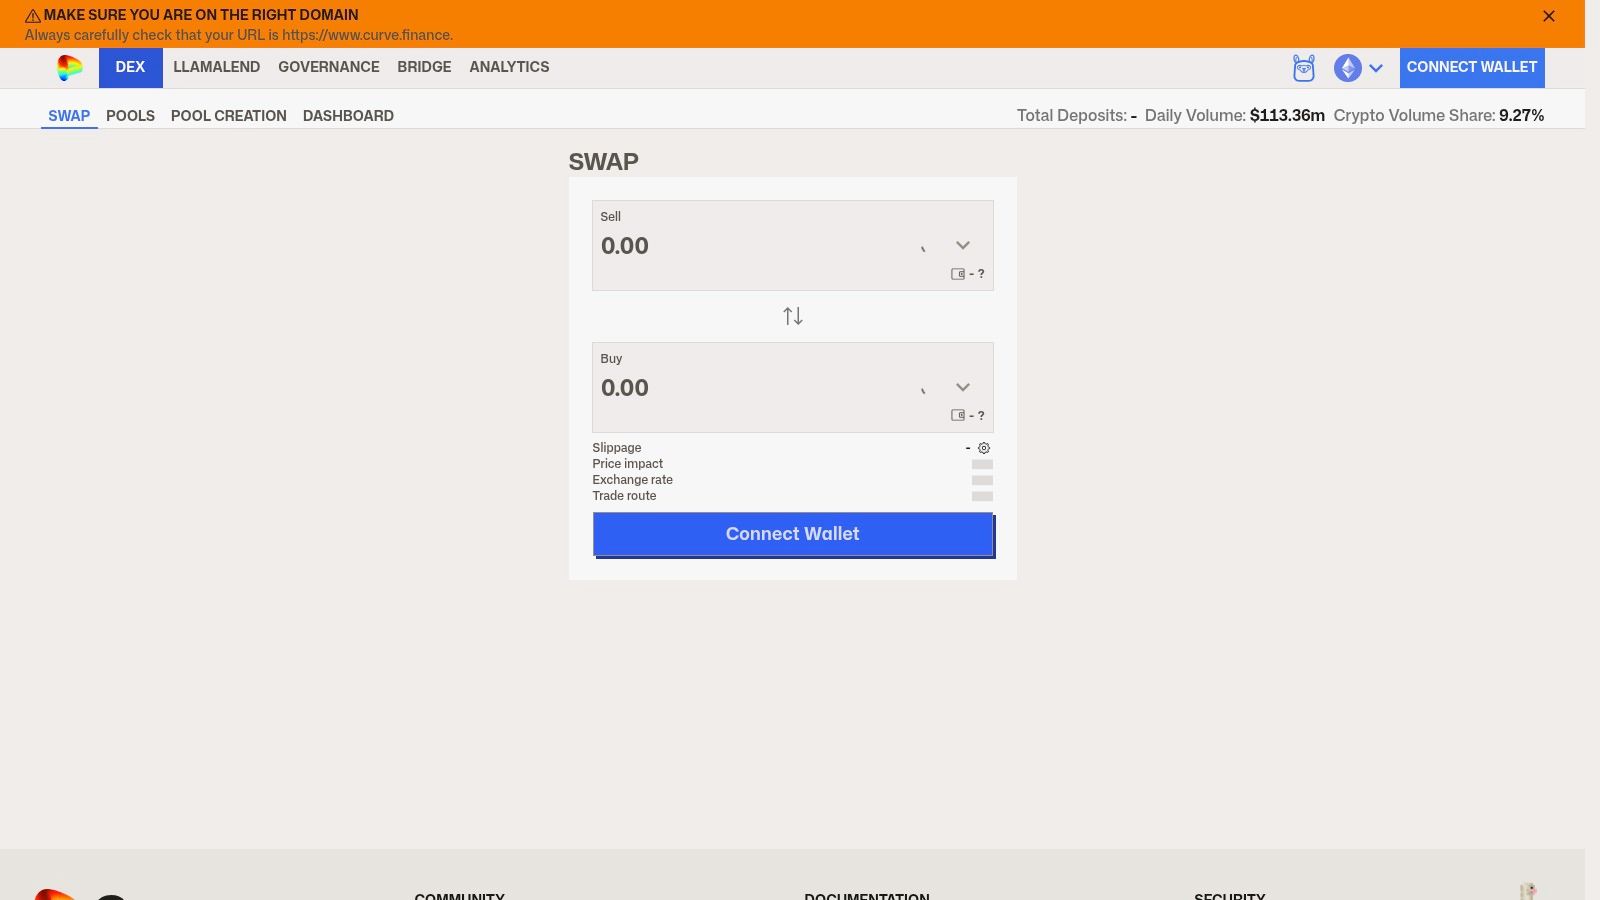This screenshot has height=900, width=1600.
Task: Click the Trade route label
Action: [625, 496]
